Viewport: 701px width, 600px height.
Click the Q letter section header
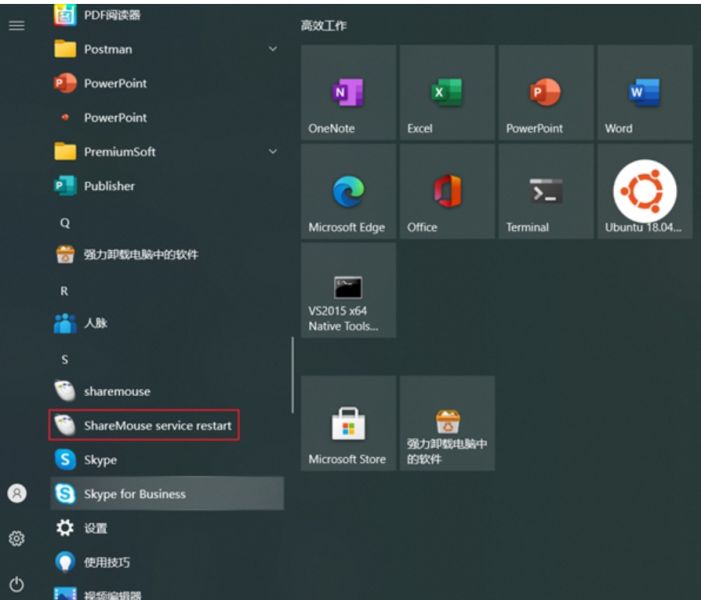65,223
